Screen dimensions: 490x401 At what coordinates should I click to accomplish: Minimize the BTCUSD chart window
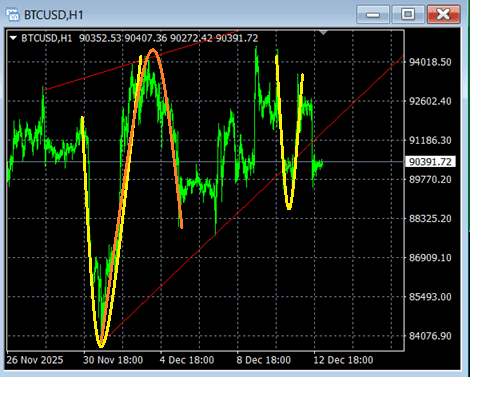[373, 14]
